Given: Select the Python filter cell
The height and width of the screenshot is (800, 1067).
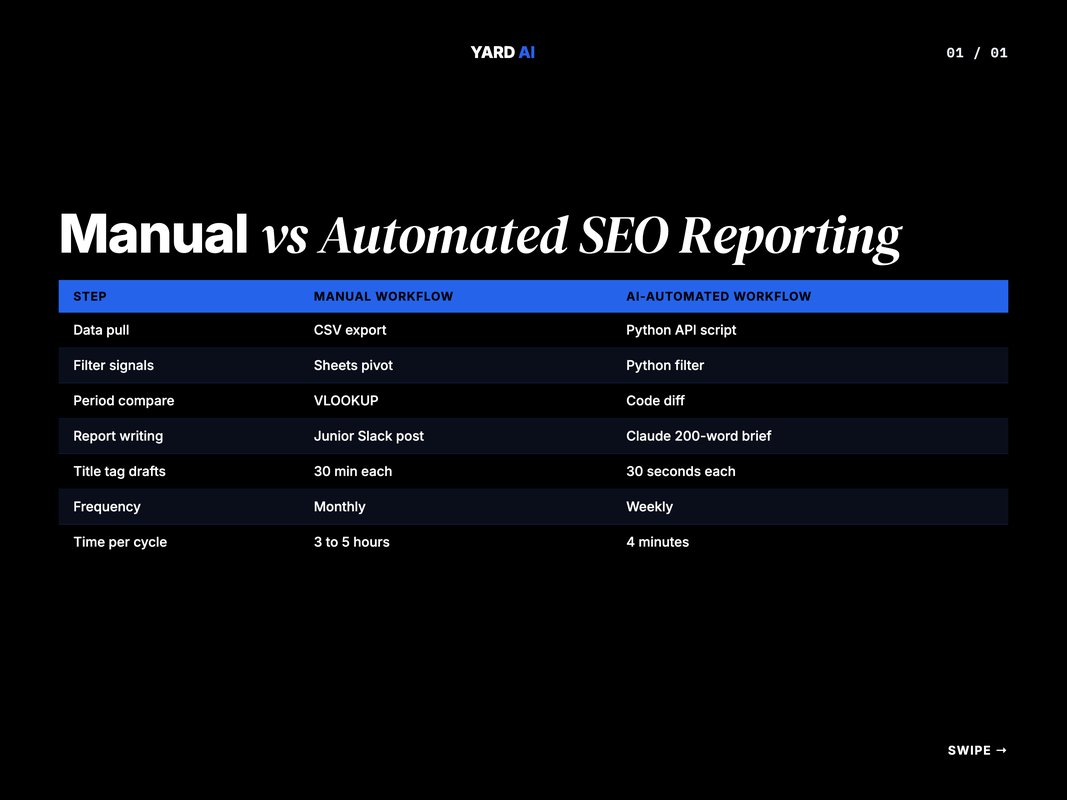Looking at the screenshot, I should [665, 365].
